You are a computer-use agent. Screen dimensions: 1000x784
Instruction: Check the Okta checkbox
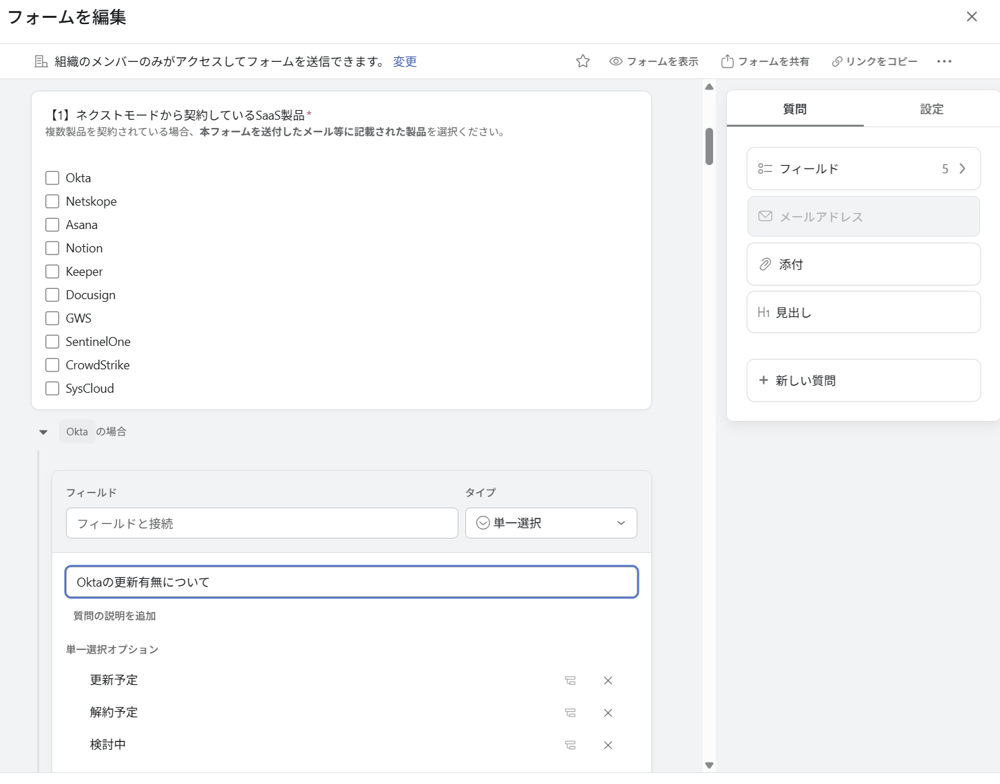click(x=51, y=177)
